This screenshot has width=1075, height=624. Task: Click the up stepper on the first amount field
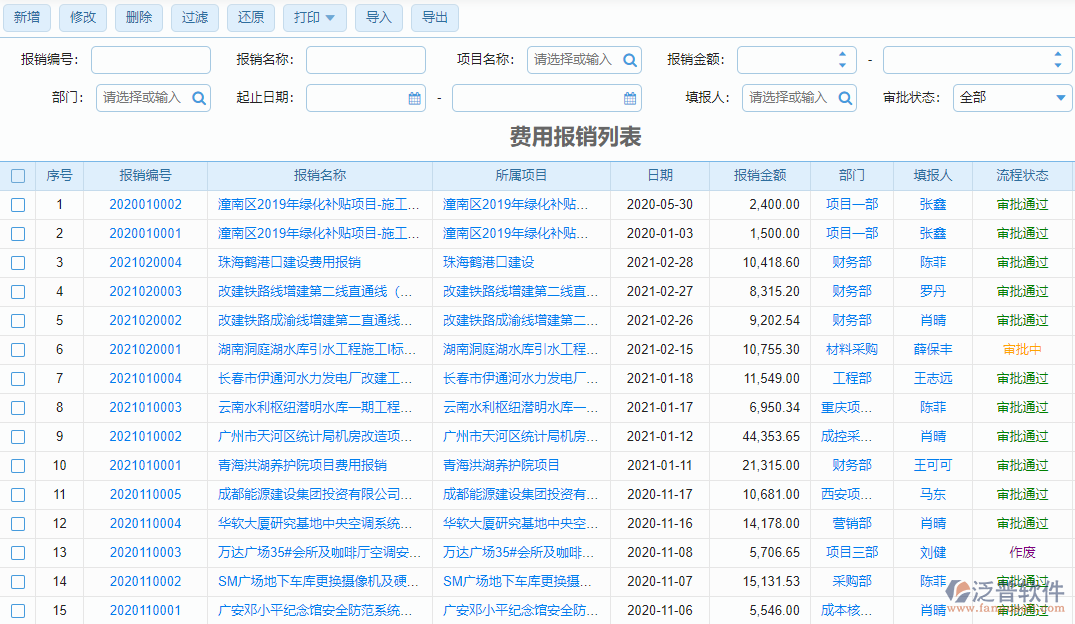pos(841,53)
